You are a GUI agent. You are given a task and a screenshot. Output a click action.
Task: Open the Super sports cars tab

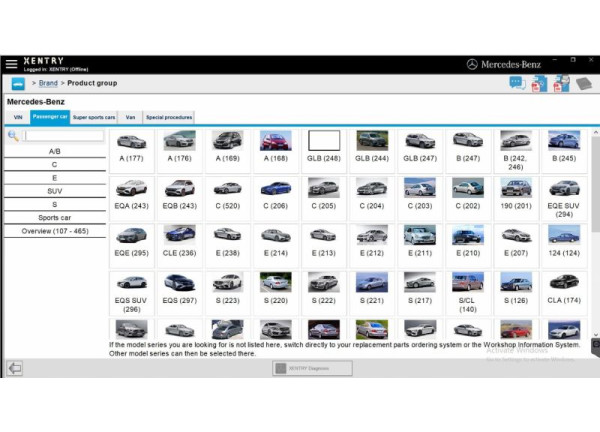[x=94, y=117]
